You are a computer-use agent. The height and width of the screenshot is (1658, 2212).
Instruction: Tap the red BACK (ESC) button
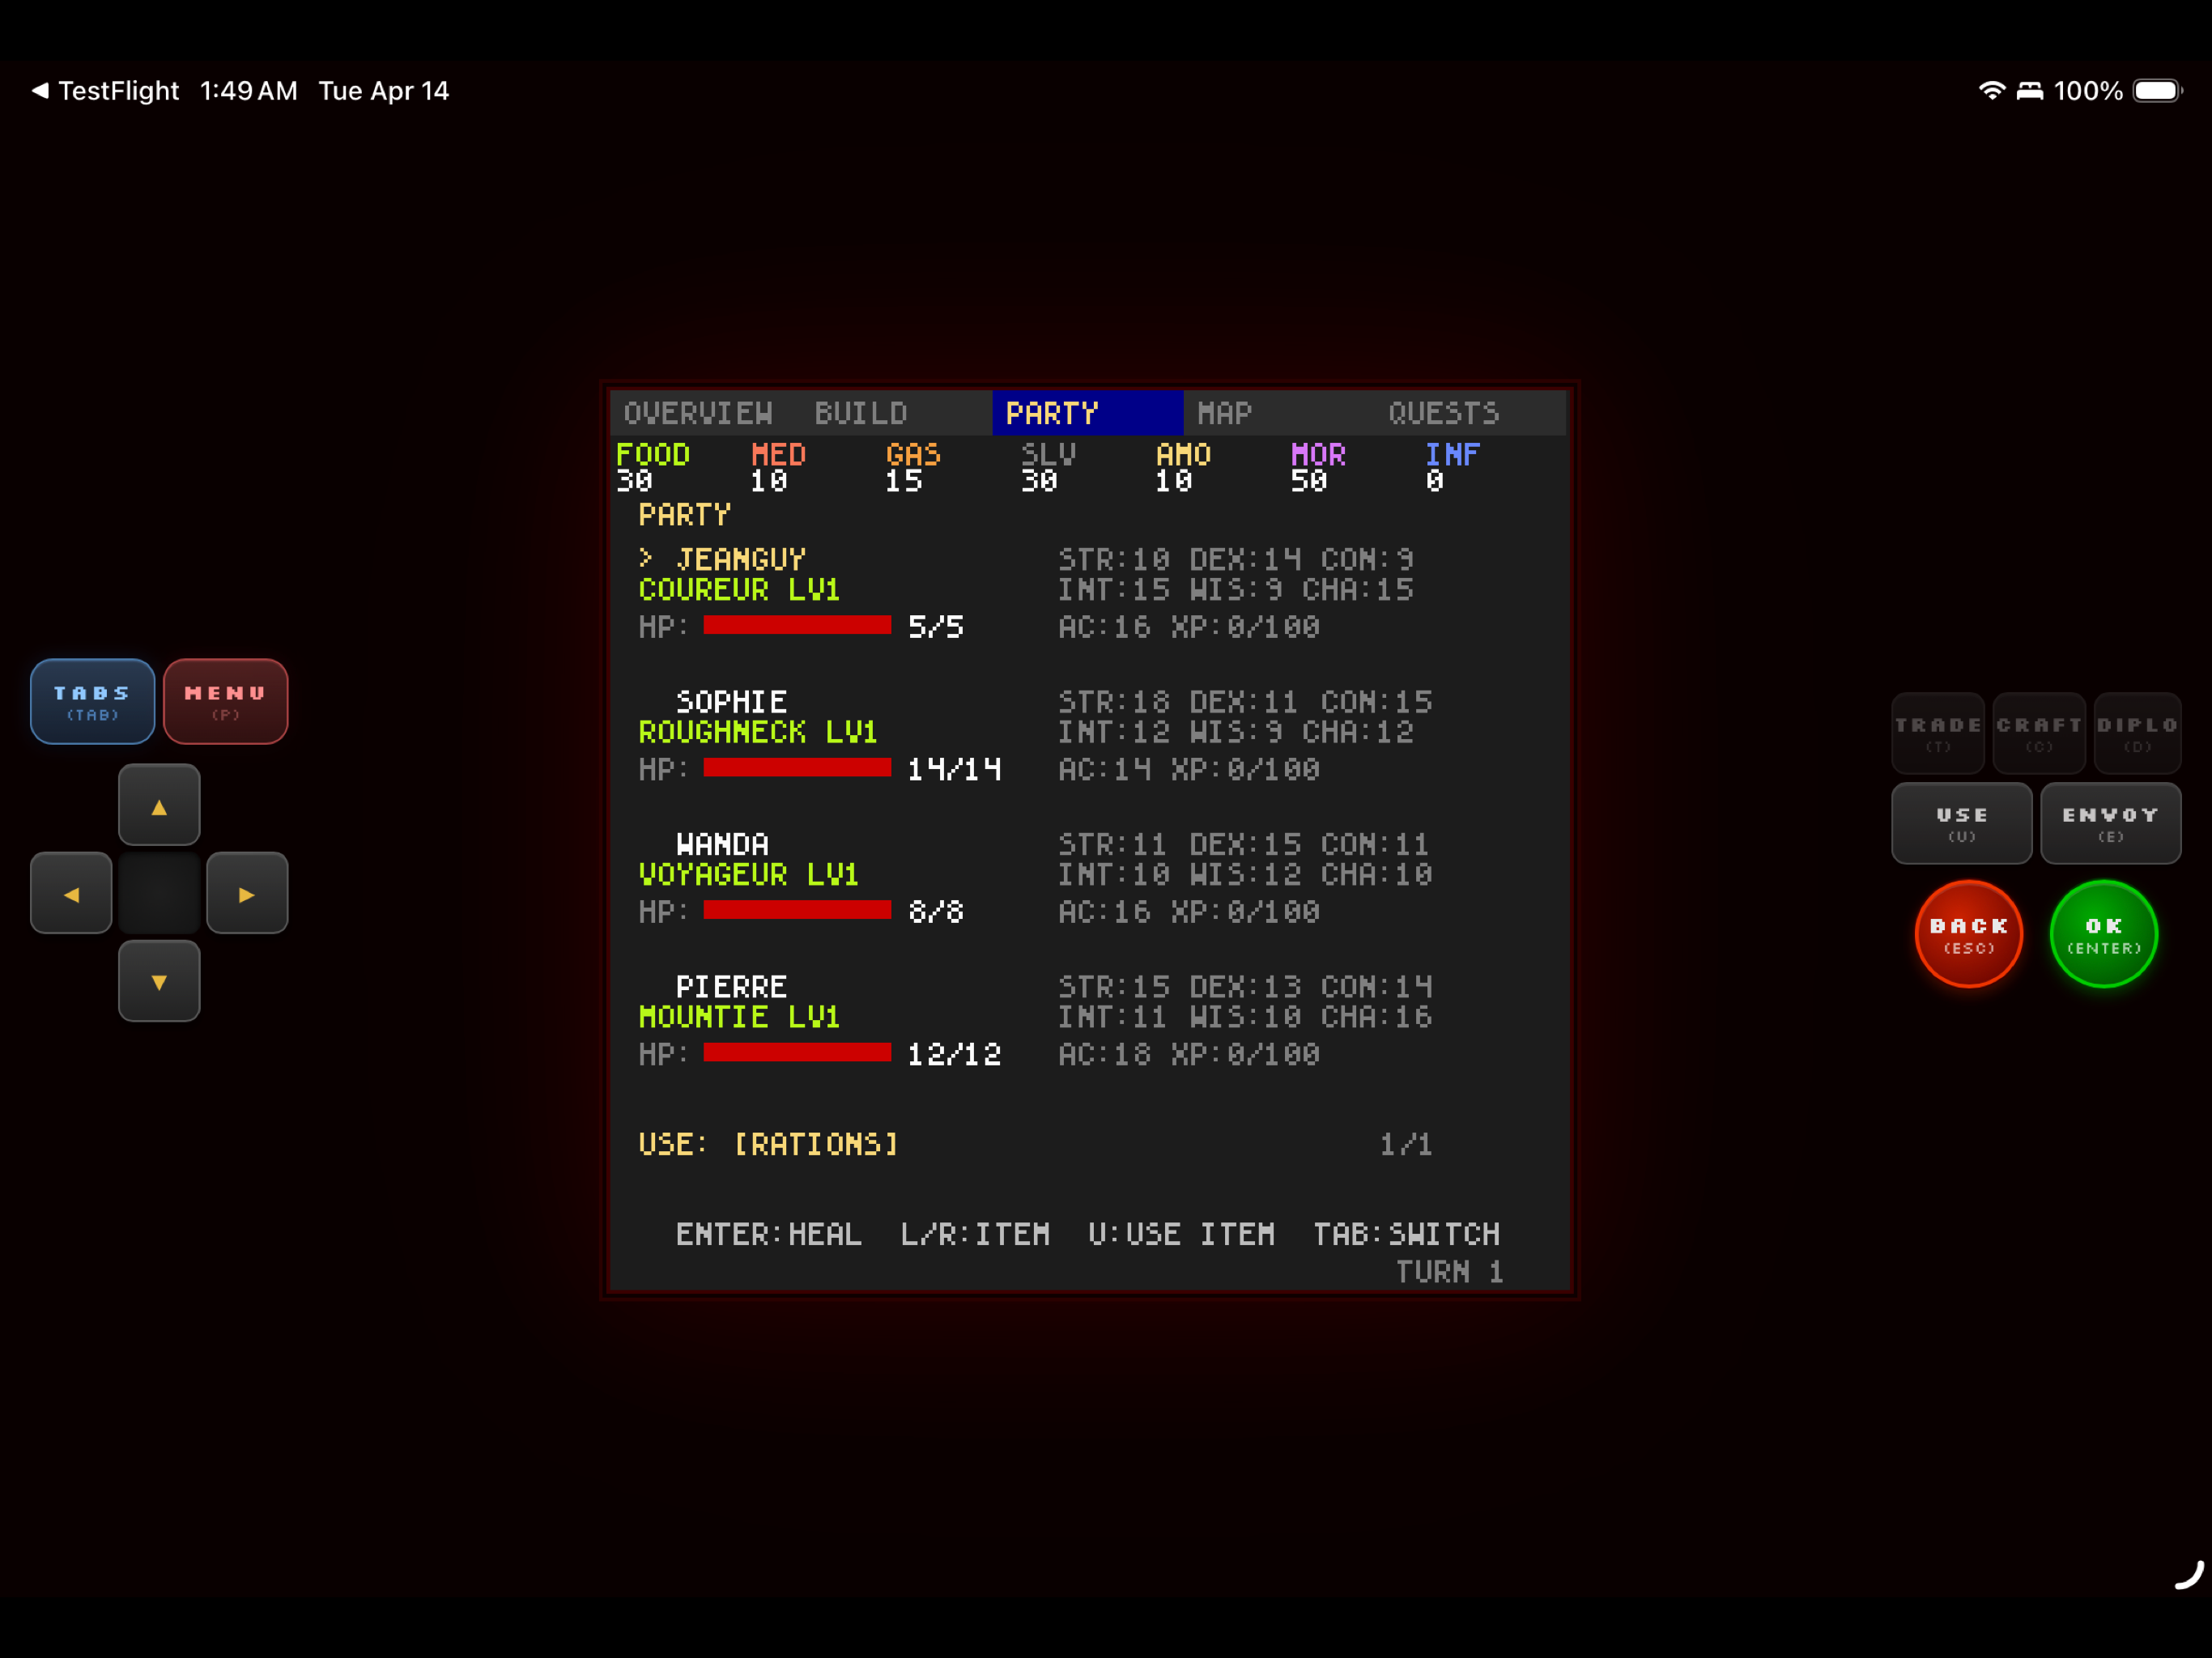(x=1968, y=934)
